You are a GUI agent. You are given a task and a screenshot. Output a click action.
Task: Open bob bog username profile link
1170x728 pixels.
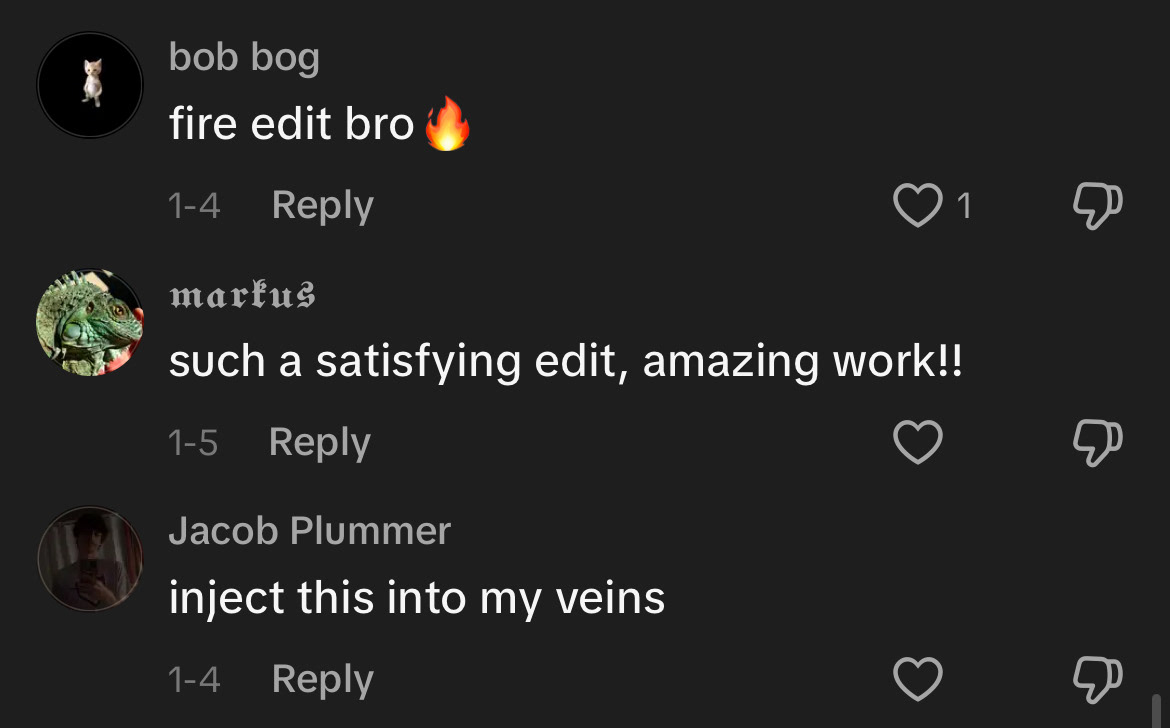coord(244,58)
